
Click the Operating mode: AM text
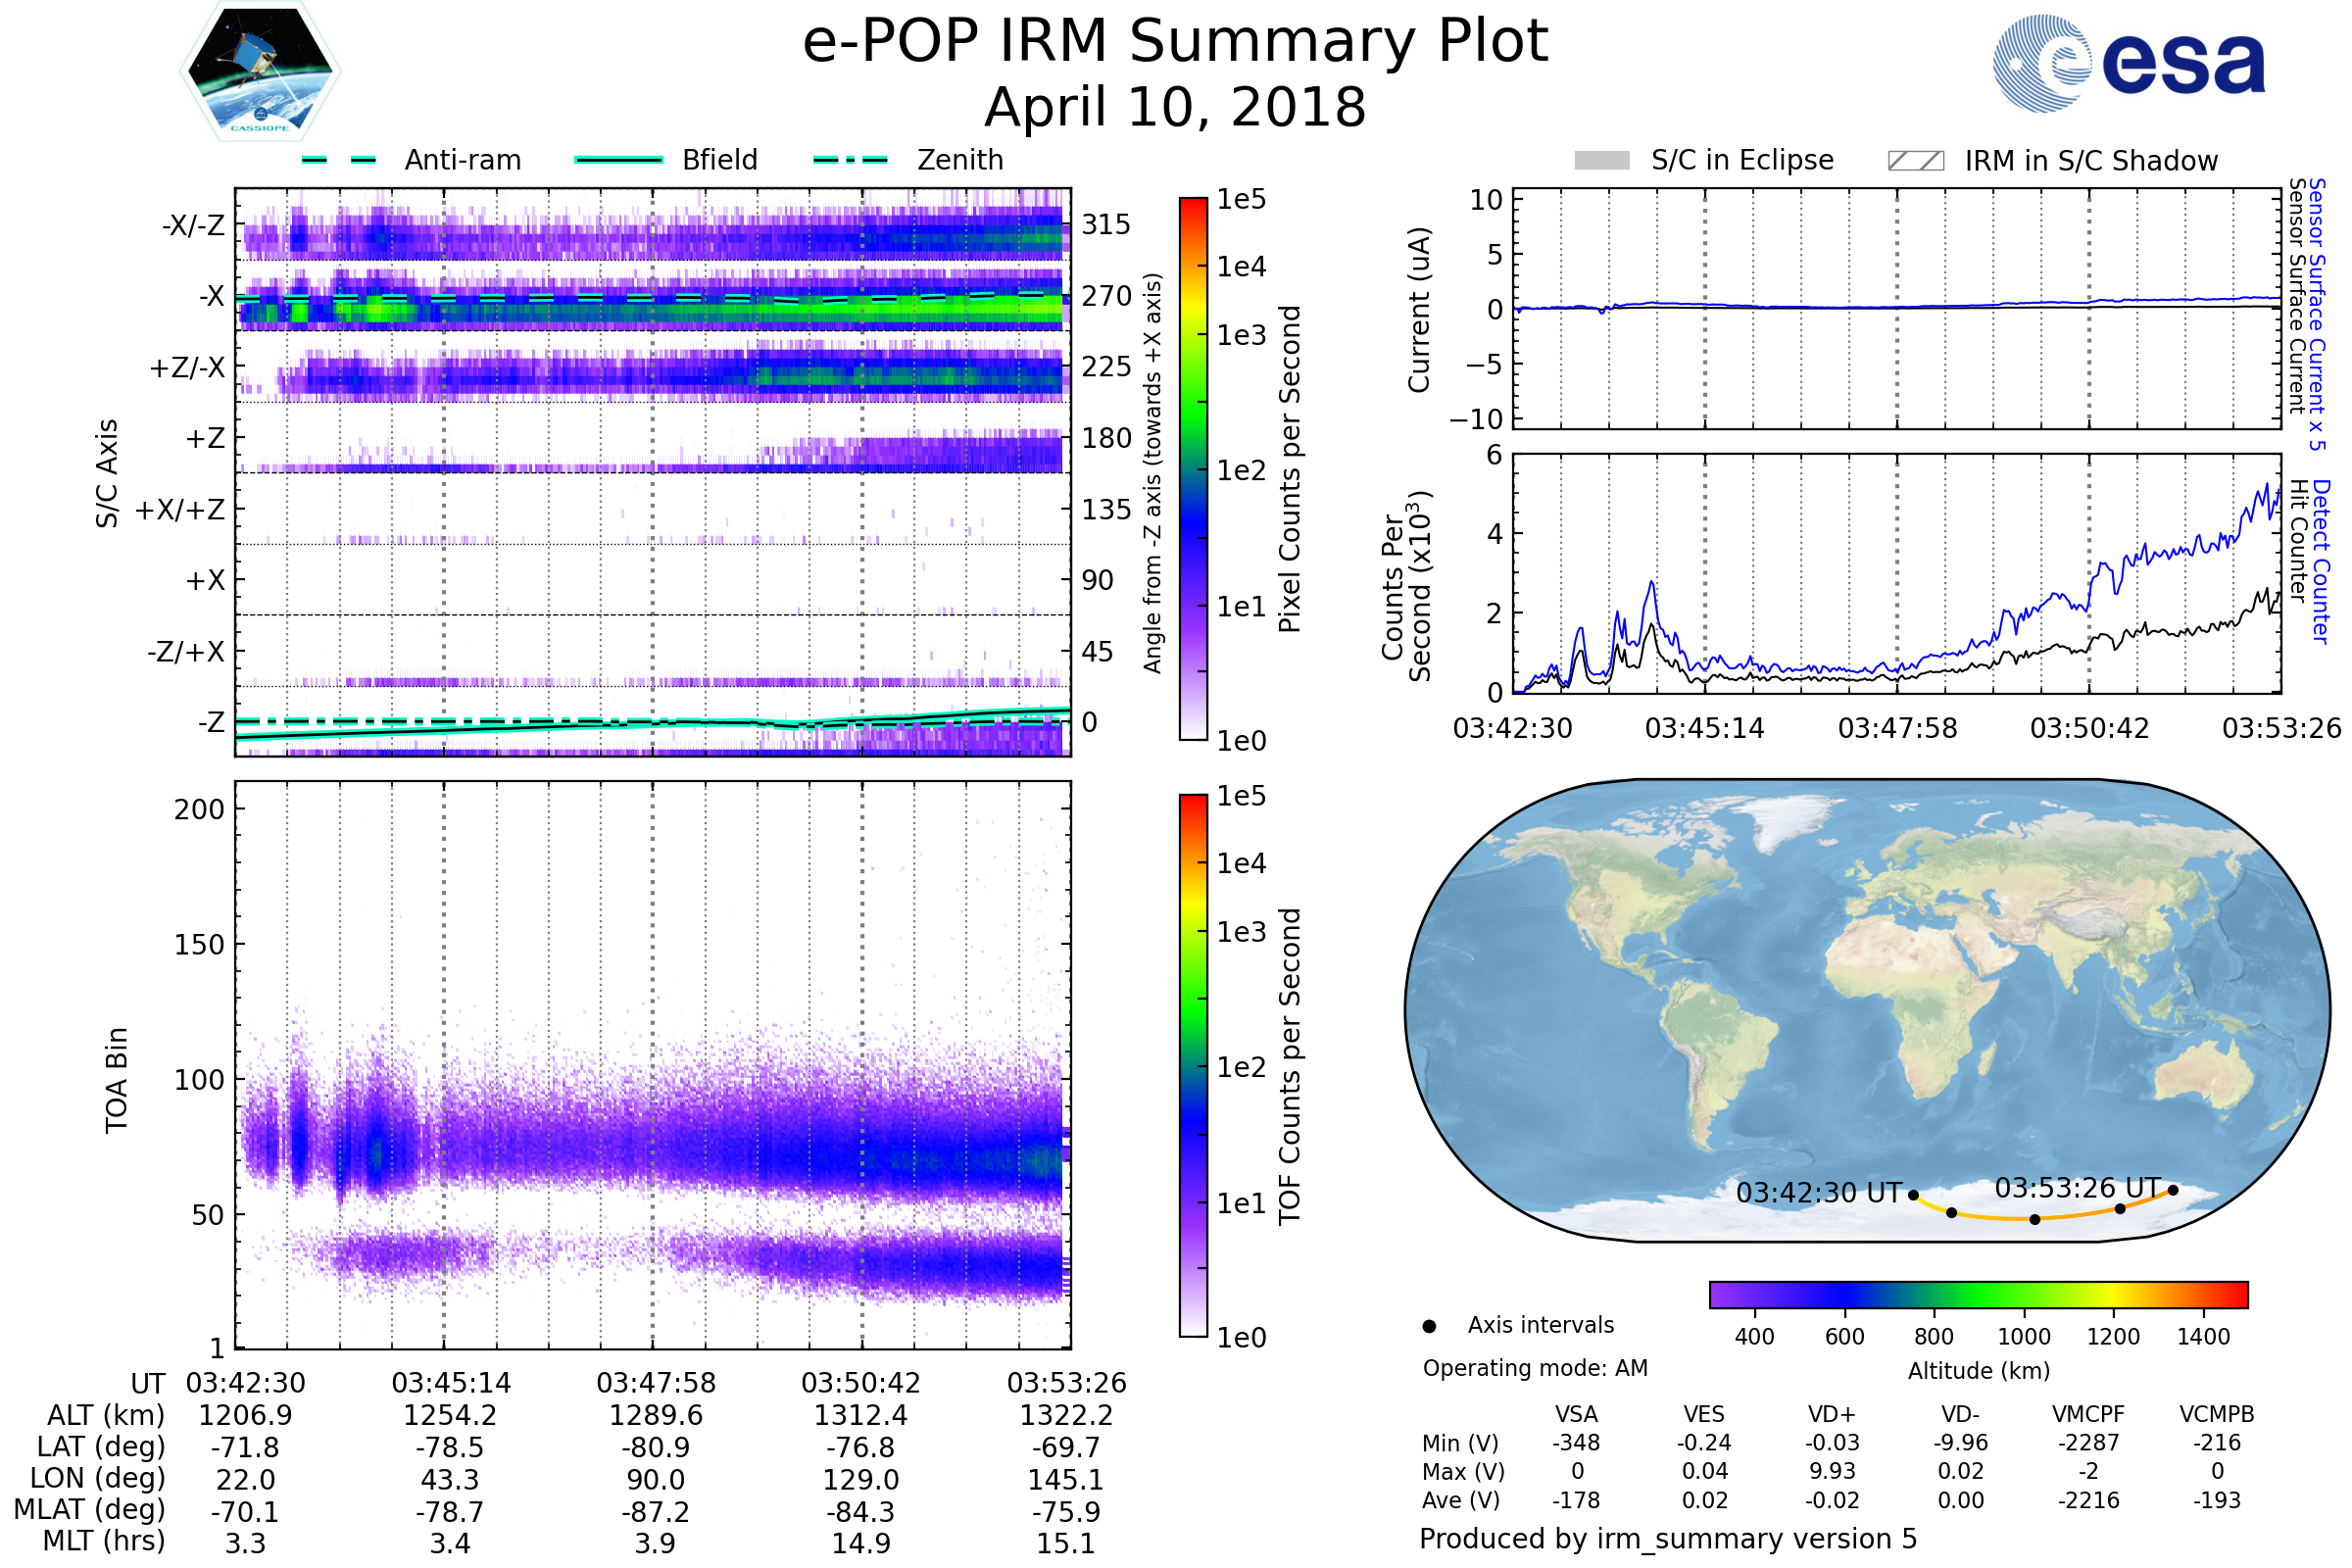(1535, 1368)
